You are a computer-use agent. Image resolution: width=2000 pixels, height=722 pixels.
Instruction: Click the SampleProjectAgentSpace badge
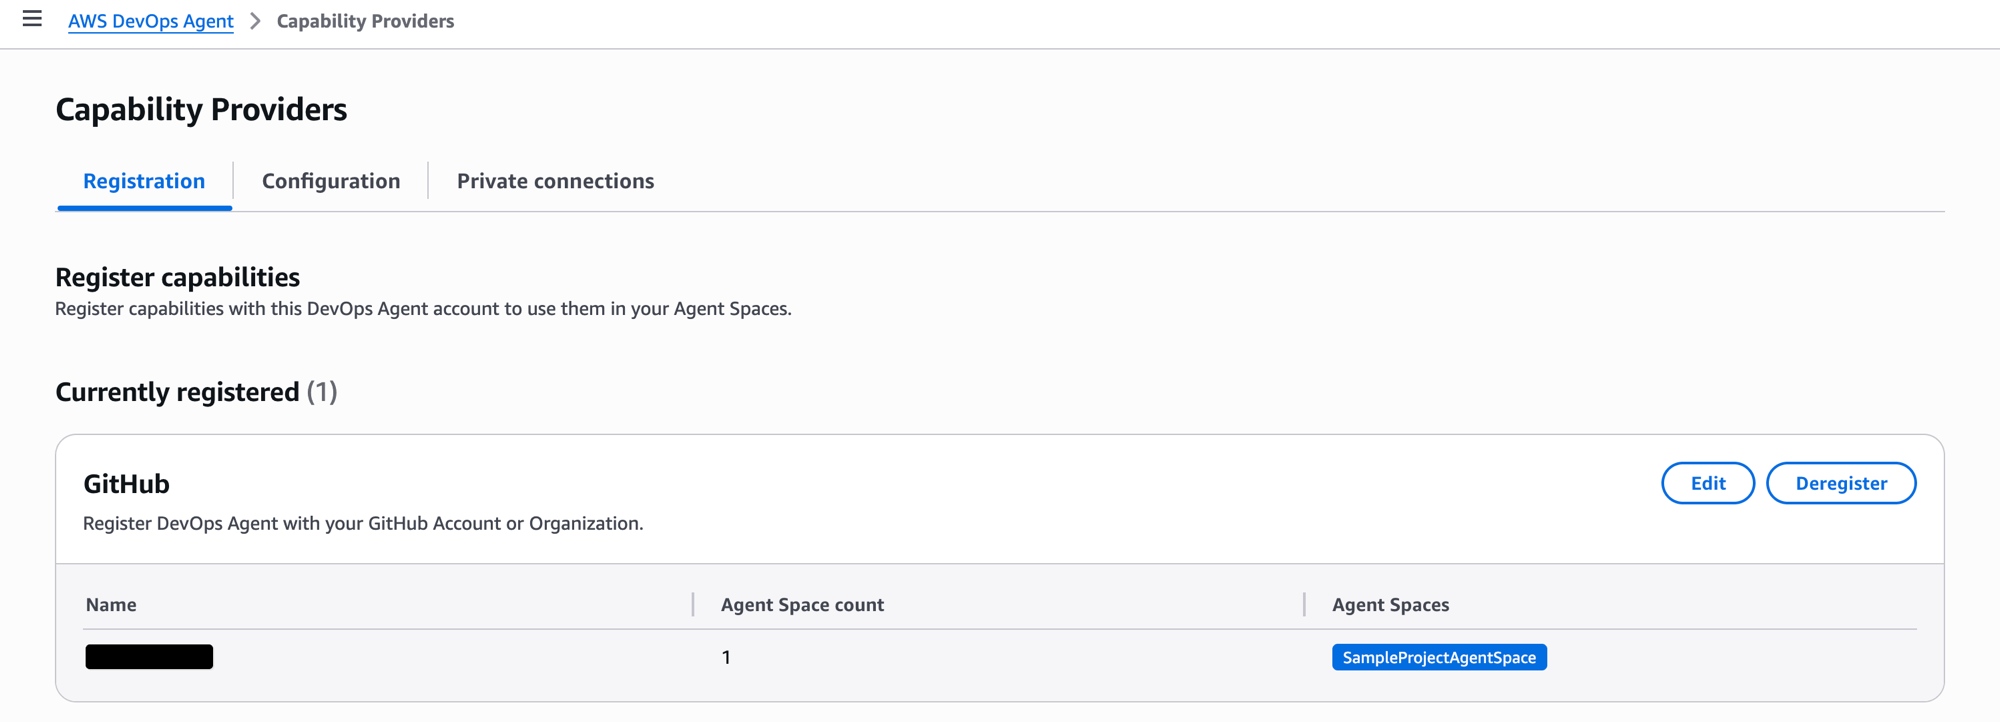(x=1438, y=657)
